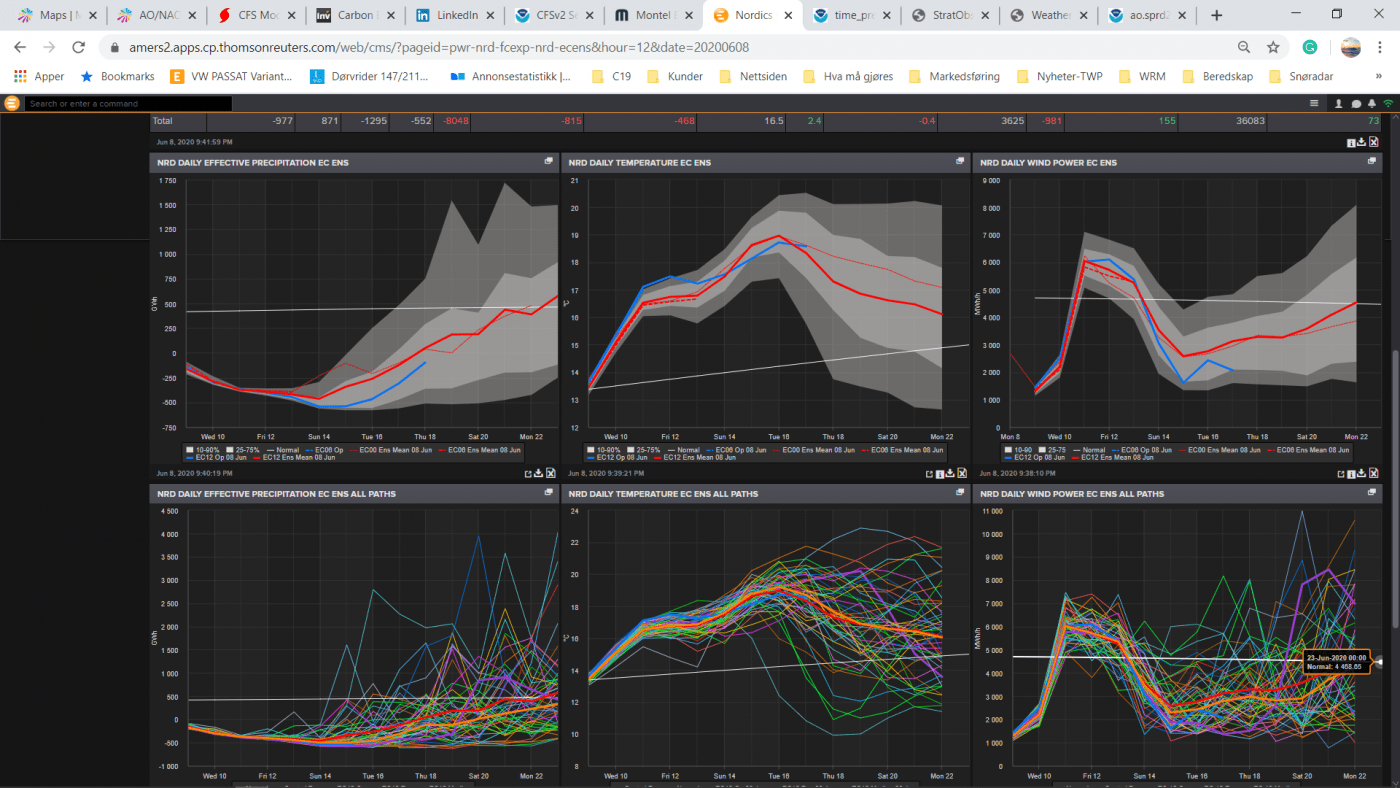The height and width of the screenshot is (788, 1400).
Task: Switch to the Weather browser tab
Action: coord(1050,15)
